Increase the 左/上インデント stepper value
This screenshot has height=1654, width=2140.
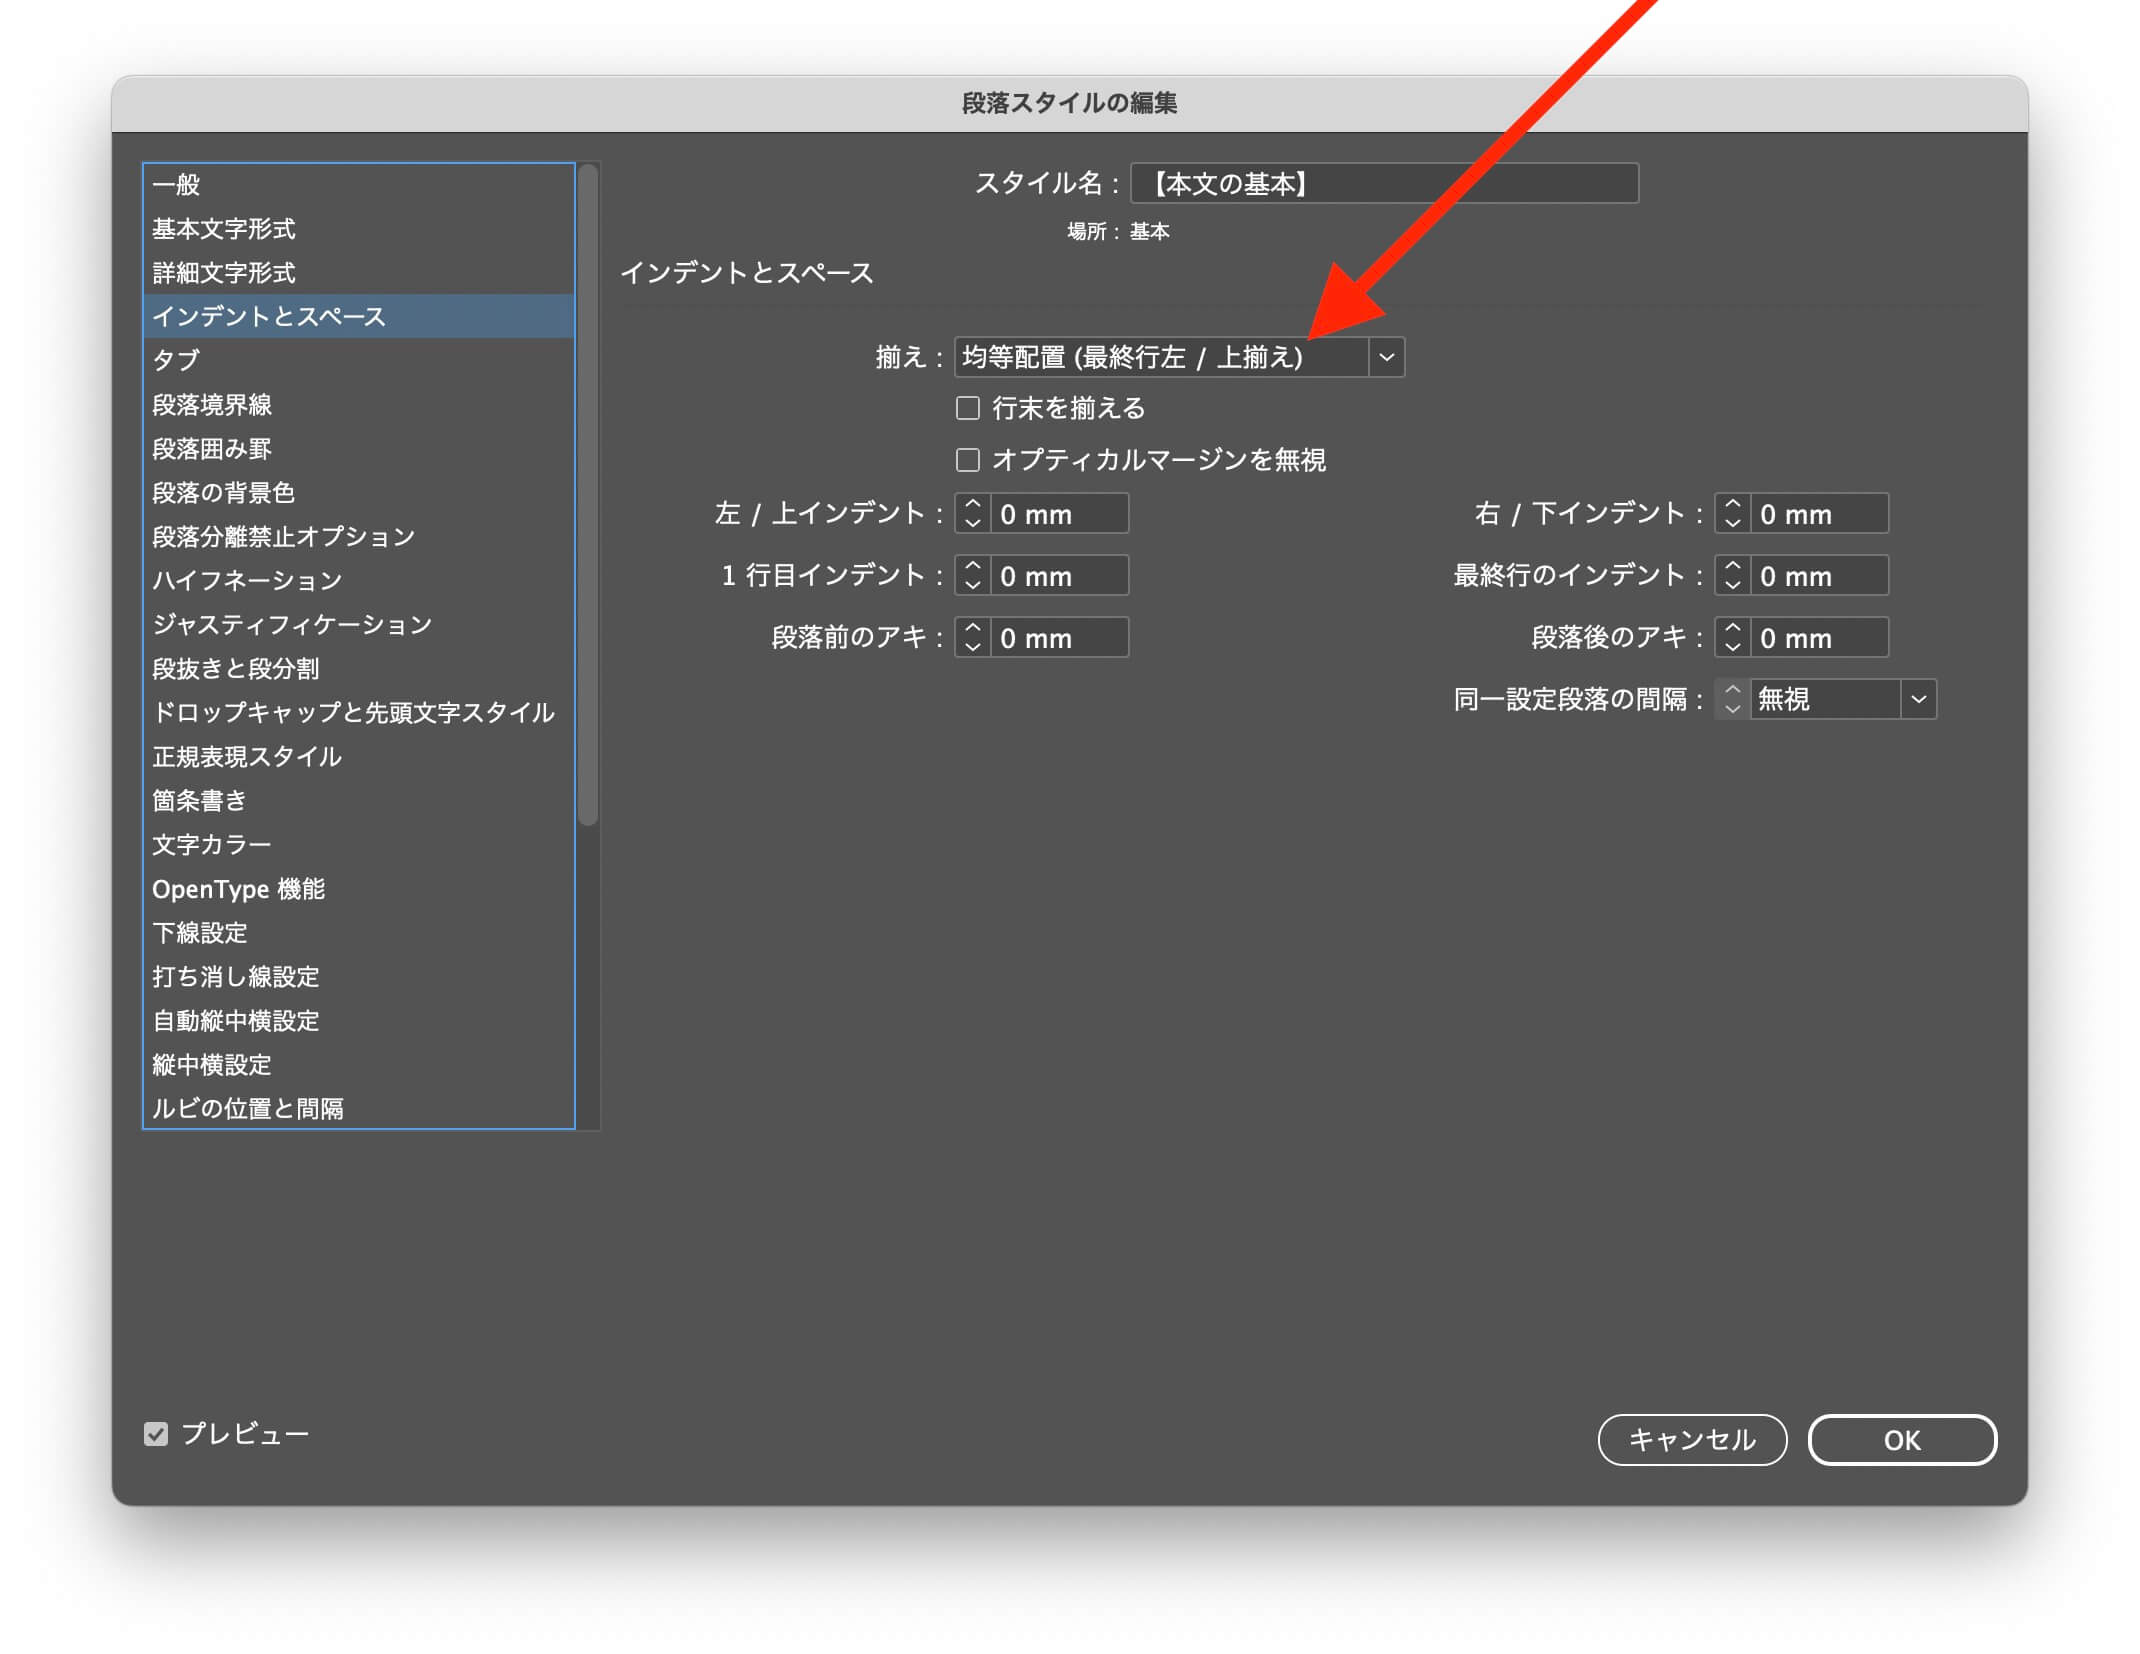pos(972,504)
